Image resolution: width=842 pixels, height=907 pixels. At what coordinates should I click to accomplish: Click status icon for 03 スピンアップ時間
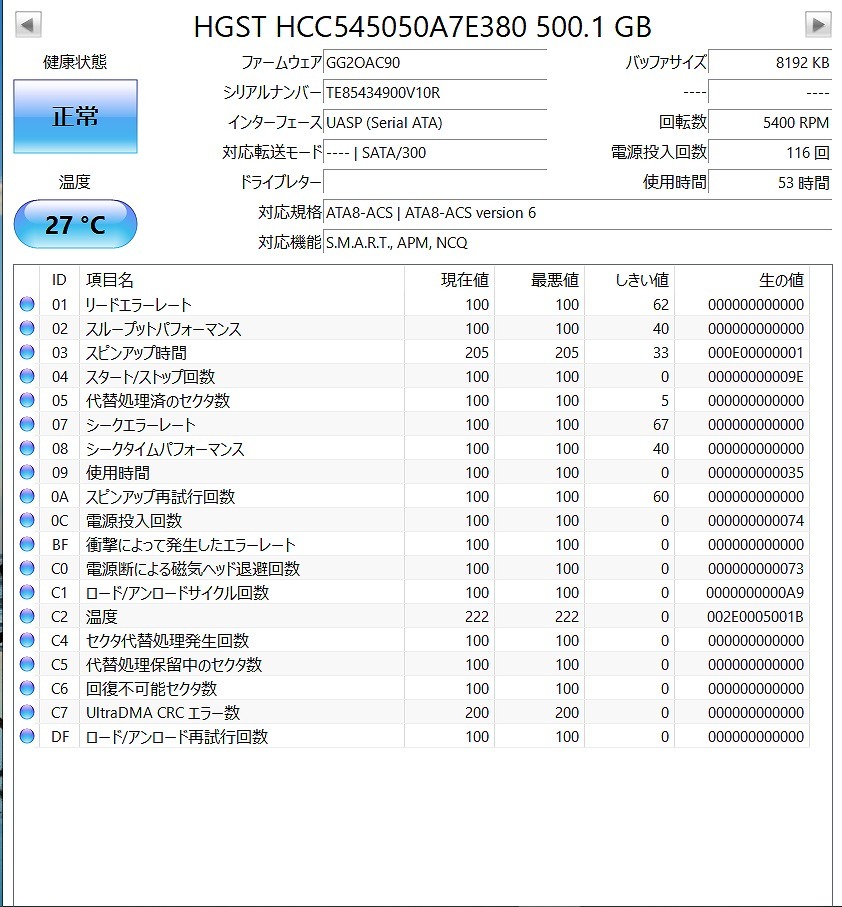pos(27,352)
